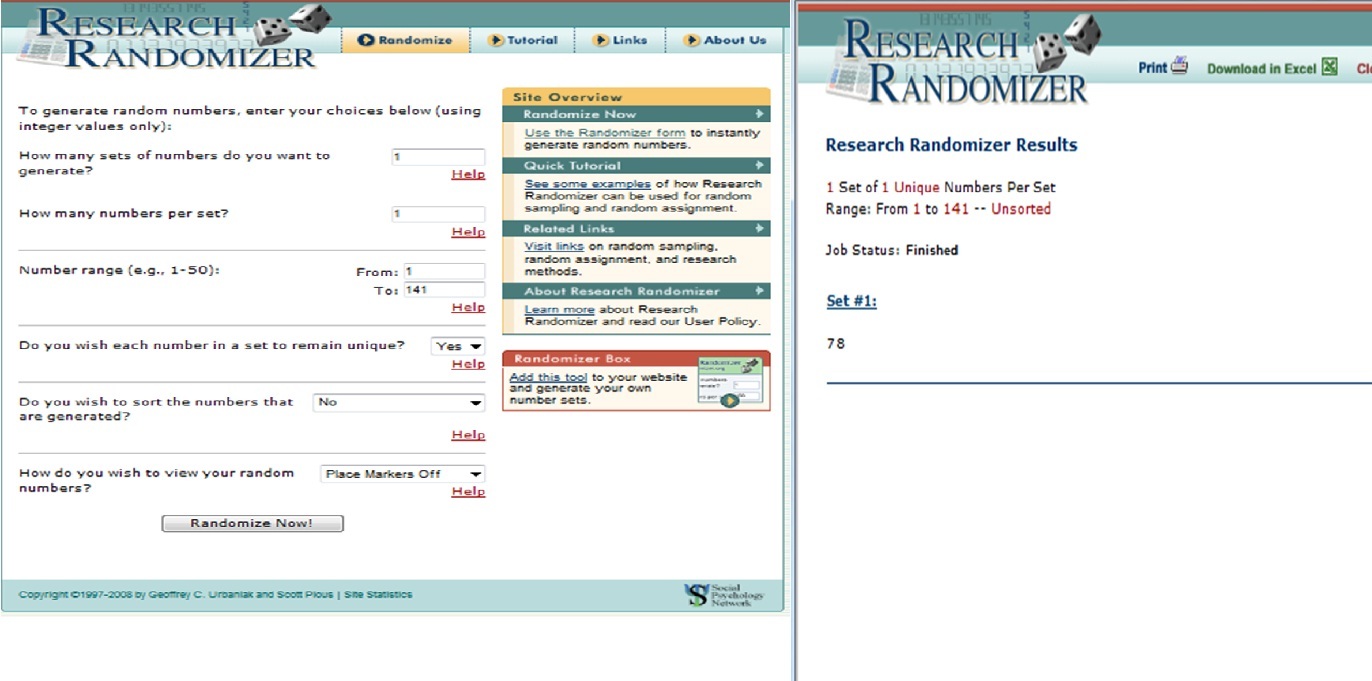Open the About Us tab
Screen dimensions: 1372x681
click(x=725, y=40)
